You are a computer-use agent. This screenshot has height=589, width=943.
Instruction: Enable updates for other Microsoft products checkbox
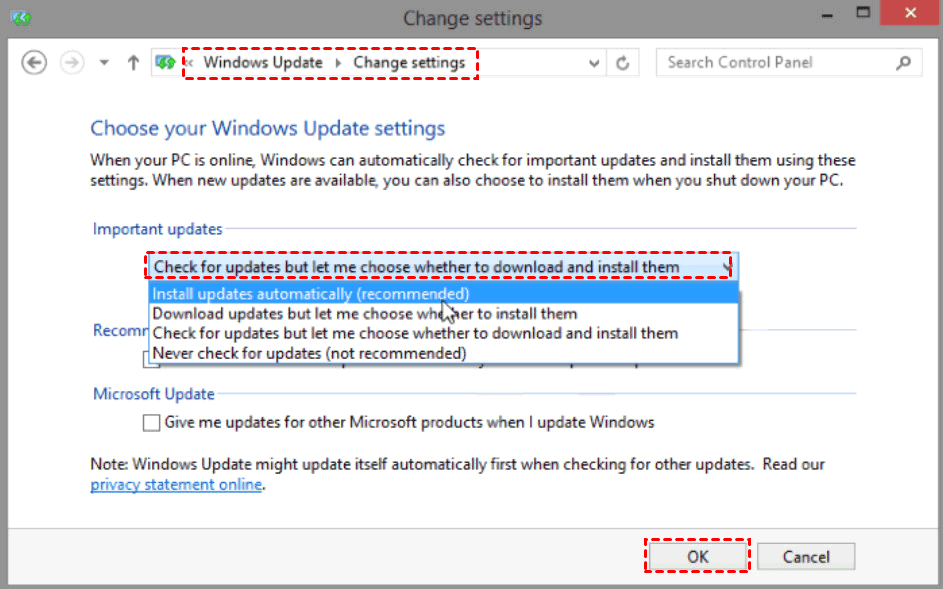(152, 422)
